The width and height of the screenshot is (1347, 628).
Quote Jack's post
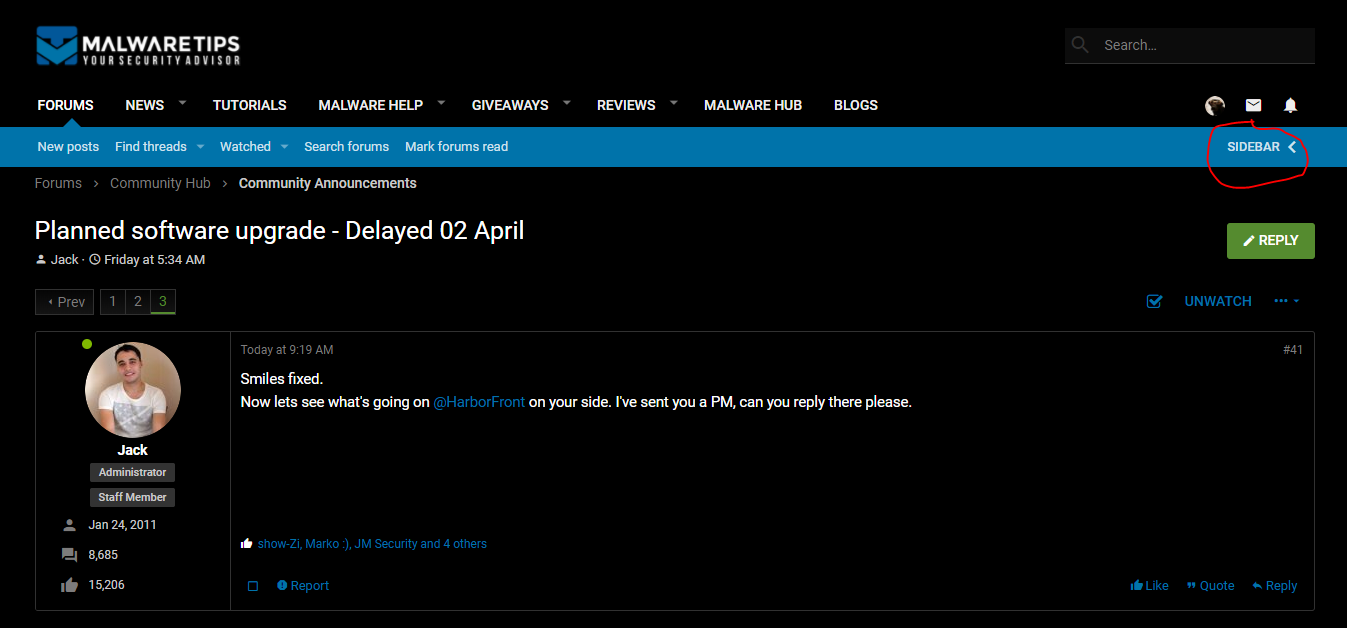coord(1210,586)
